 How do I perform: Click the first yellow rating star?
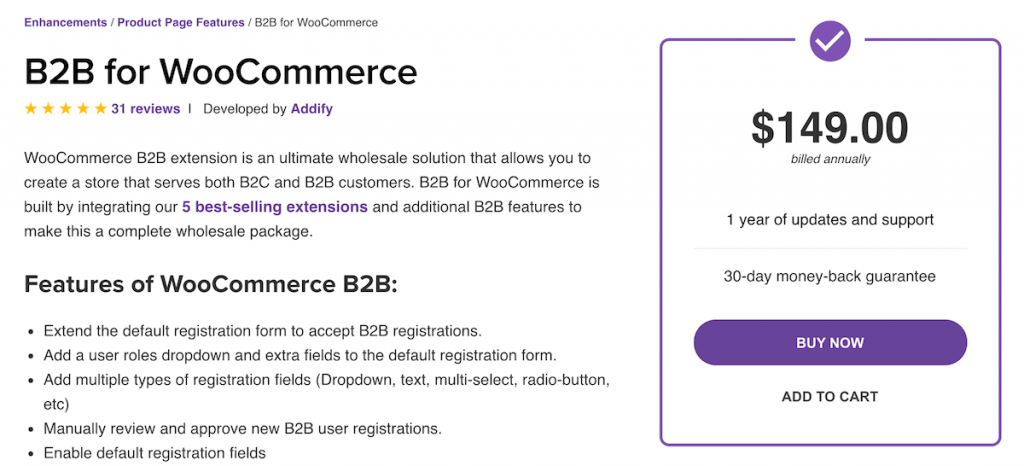click(31, 108)
